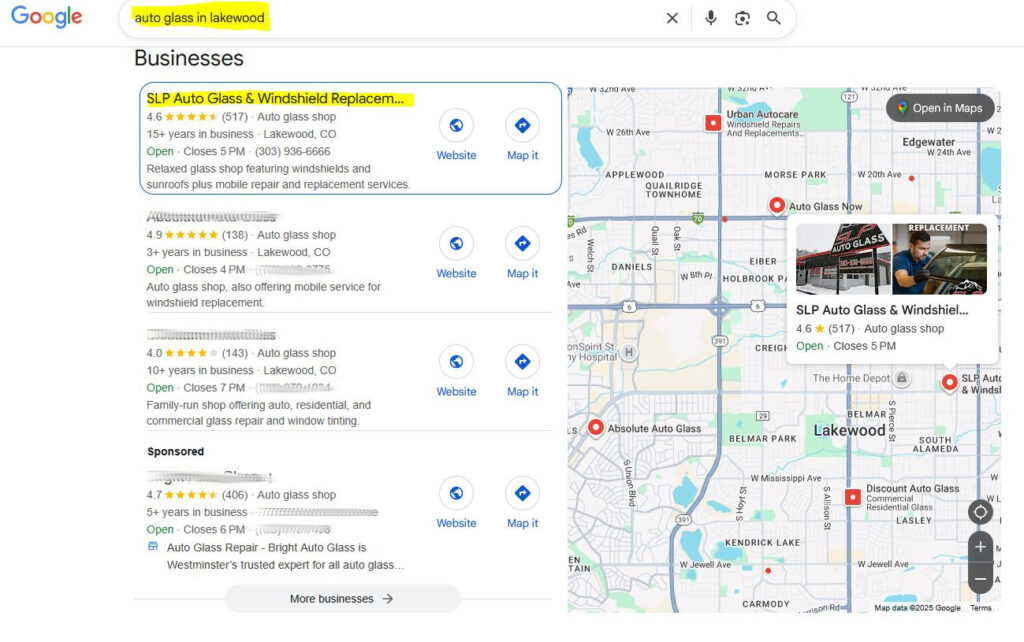Image resolution: width=1024 pixels, height=642 pixels.
Task: Open search by image camera icon
Action: pyautogui.click(x=742, y=18)
